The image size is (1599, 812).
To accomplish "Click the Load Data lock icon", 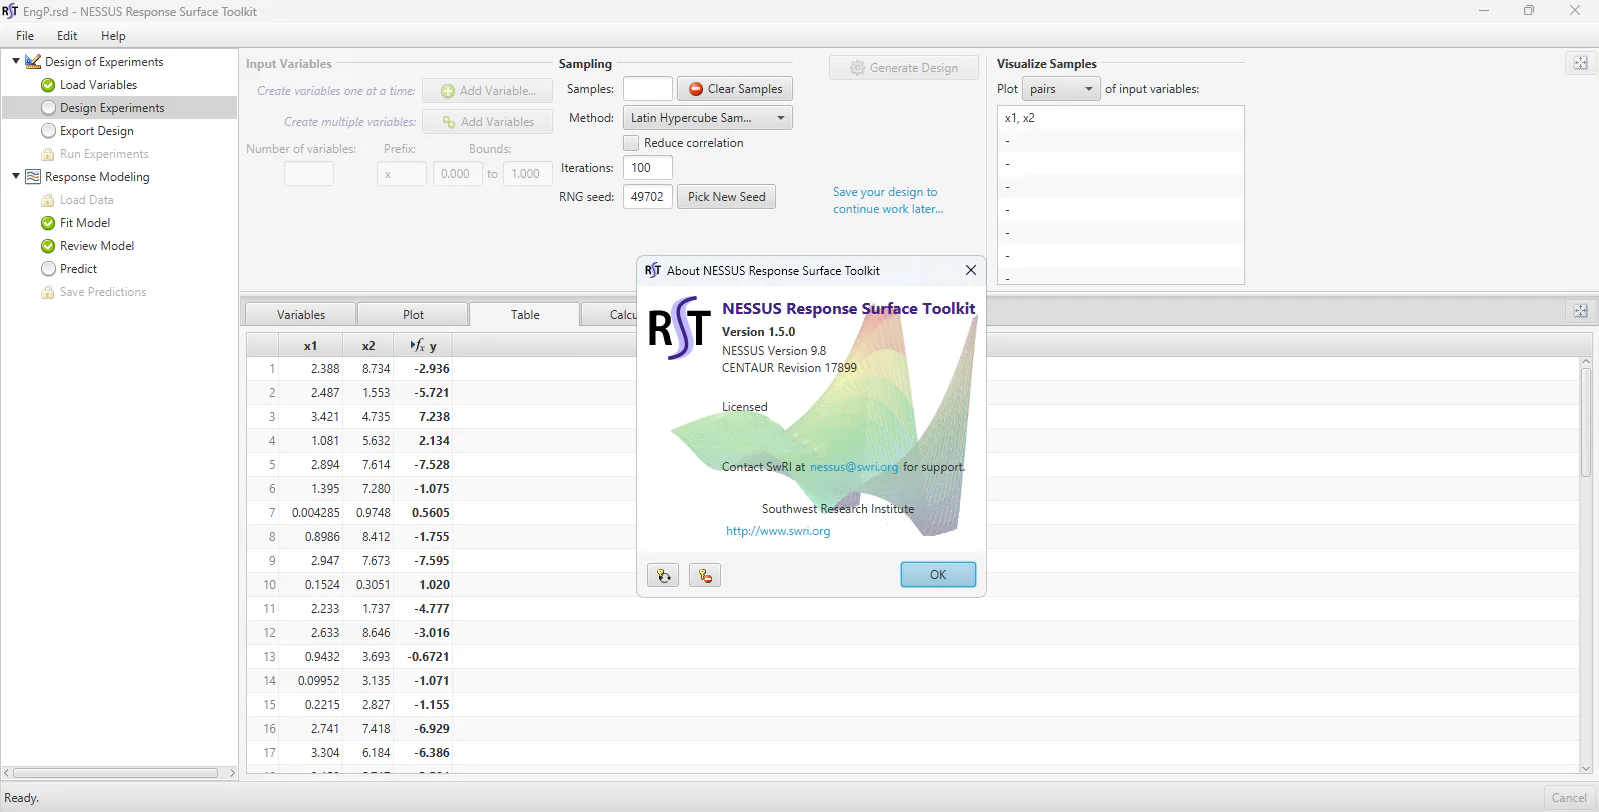I will coord(47,200).
